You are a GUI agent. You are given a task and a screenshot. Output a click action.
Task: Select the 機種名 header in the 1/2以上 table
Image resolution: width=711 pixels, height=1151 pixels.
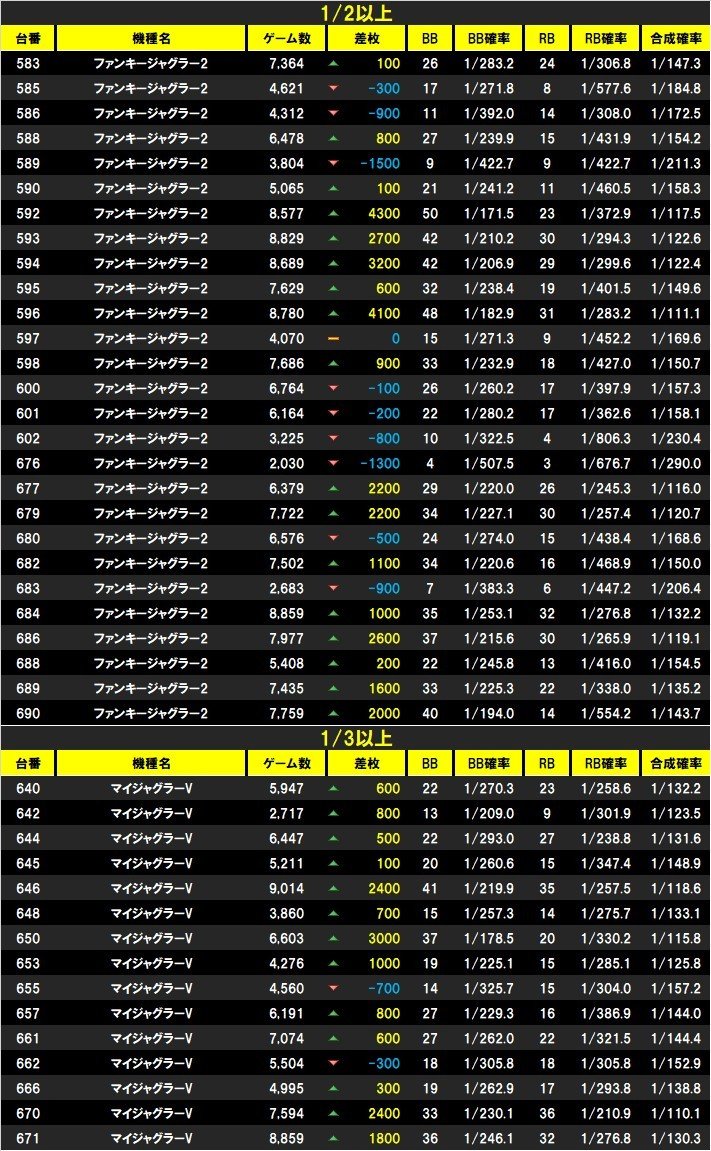[x=150, y=38]
